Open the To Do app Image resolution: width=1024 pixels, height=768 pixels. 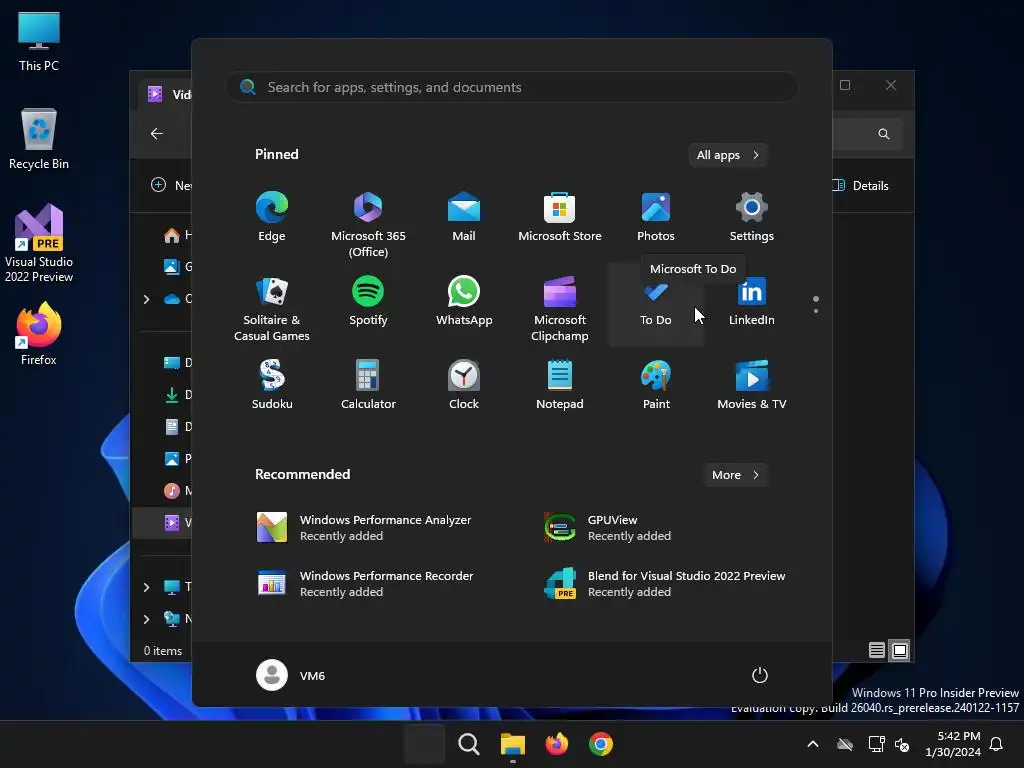[x=656, y=304]
